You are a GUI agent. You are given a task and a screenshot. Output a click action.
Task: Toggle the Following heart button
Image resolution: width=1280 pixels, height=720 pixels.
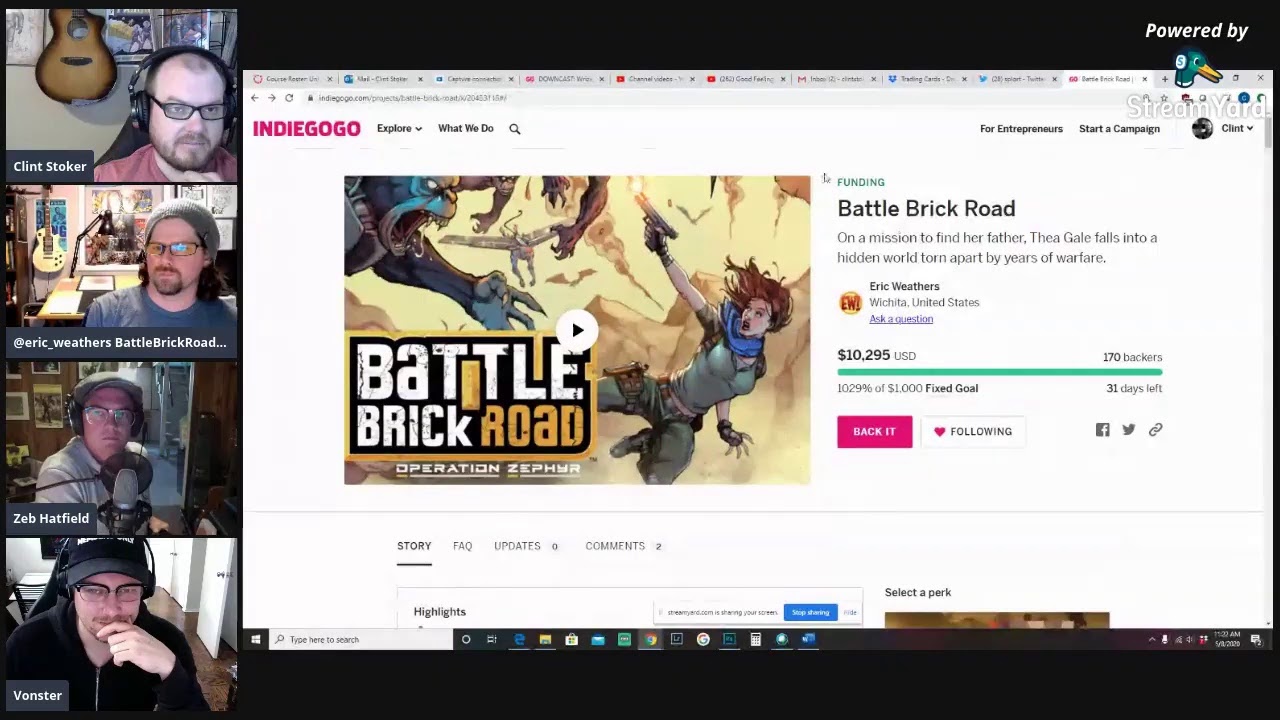pos(972,432)
